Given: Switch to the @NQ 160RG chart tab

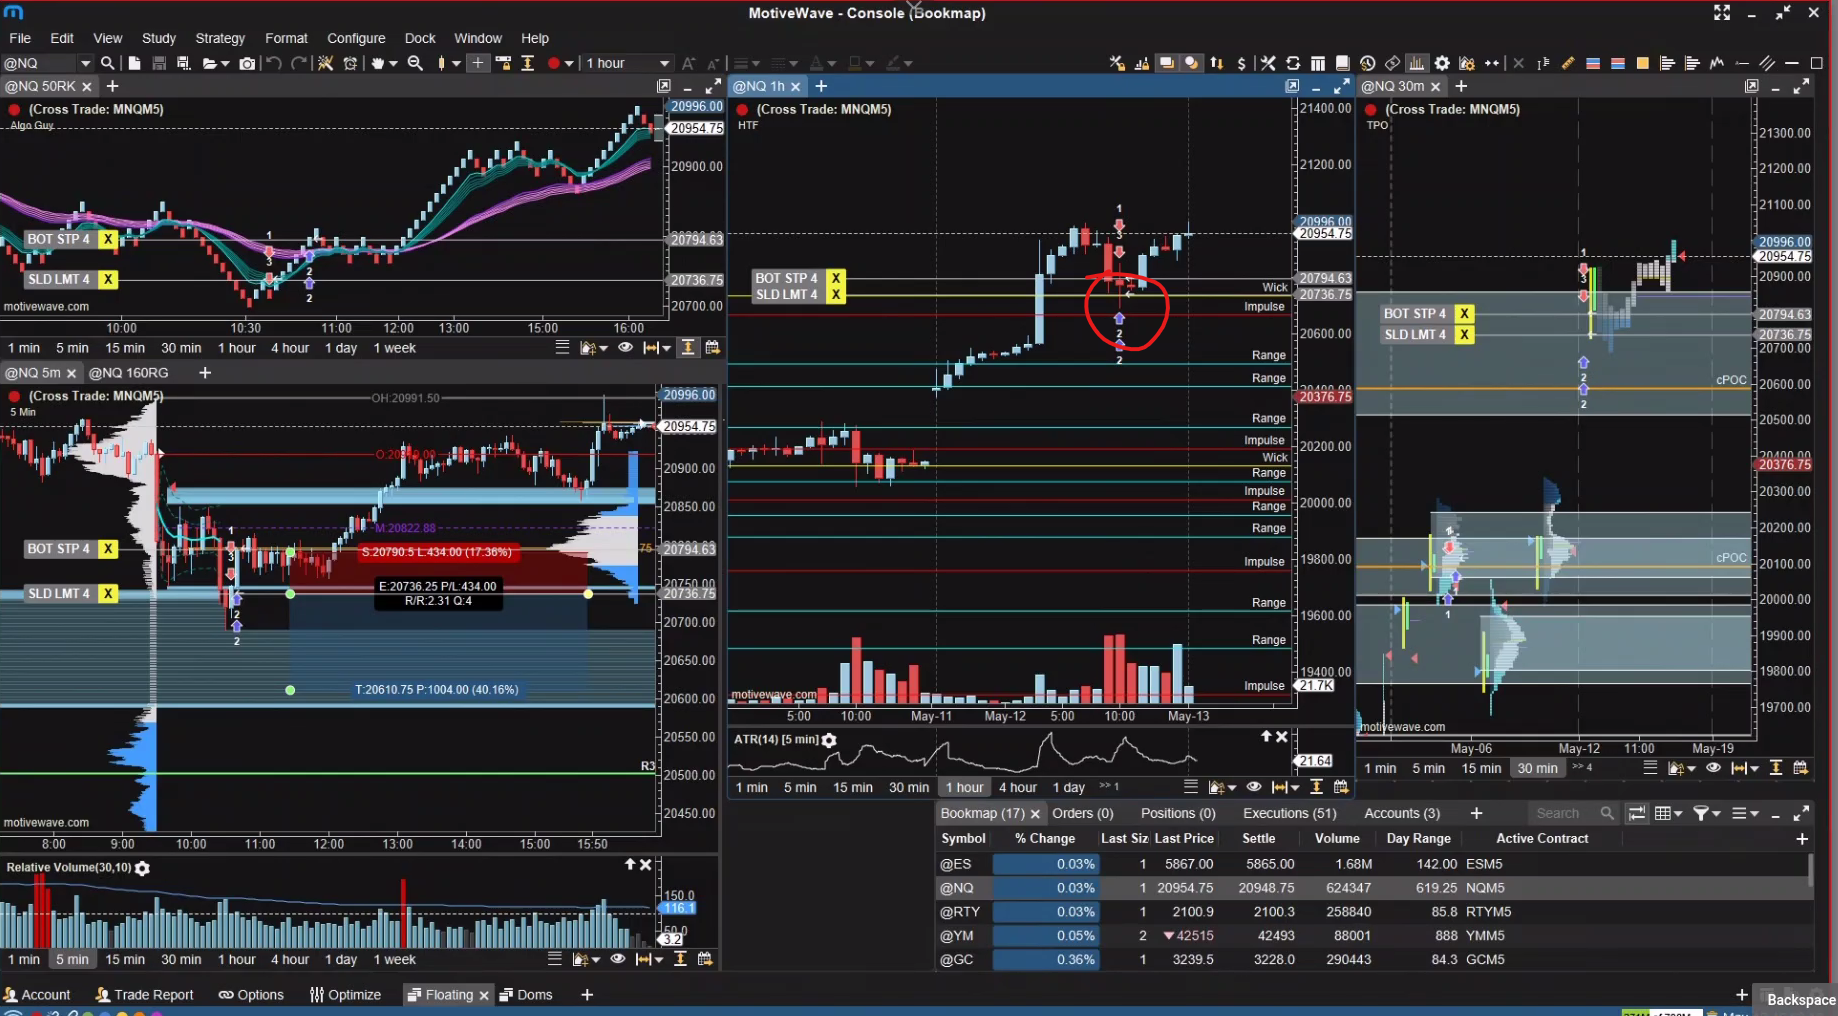Looking at the screenshot, I should [128, 372].
